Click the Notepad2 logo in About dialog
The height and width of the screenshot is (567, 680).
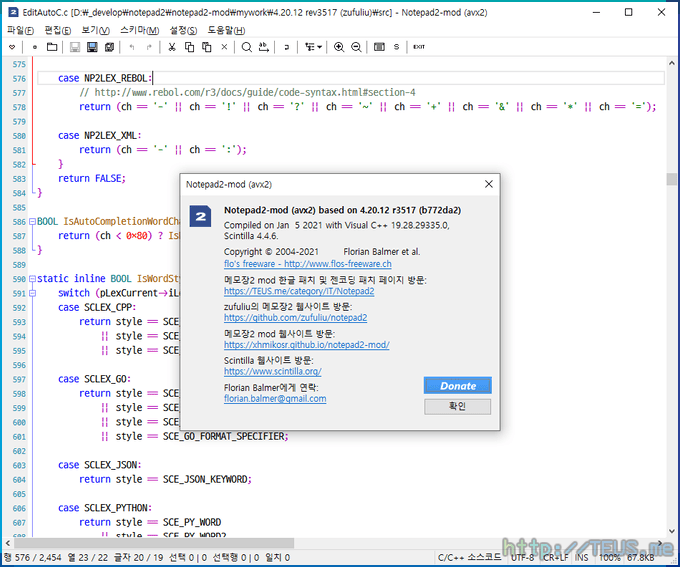click(200, 216)
